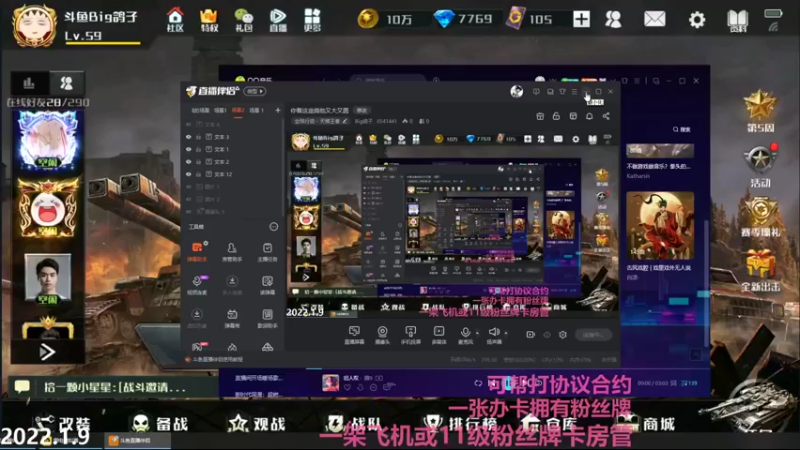Toggle visibility of layer 文本 3
The height and width of the screenshot is (450, 800).
click(x=188, y=137)
